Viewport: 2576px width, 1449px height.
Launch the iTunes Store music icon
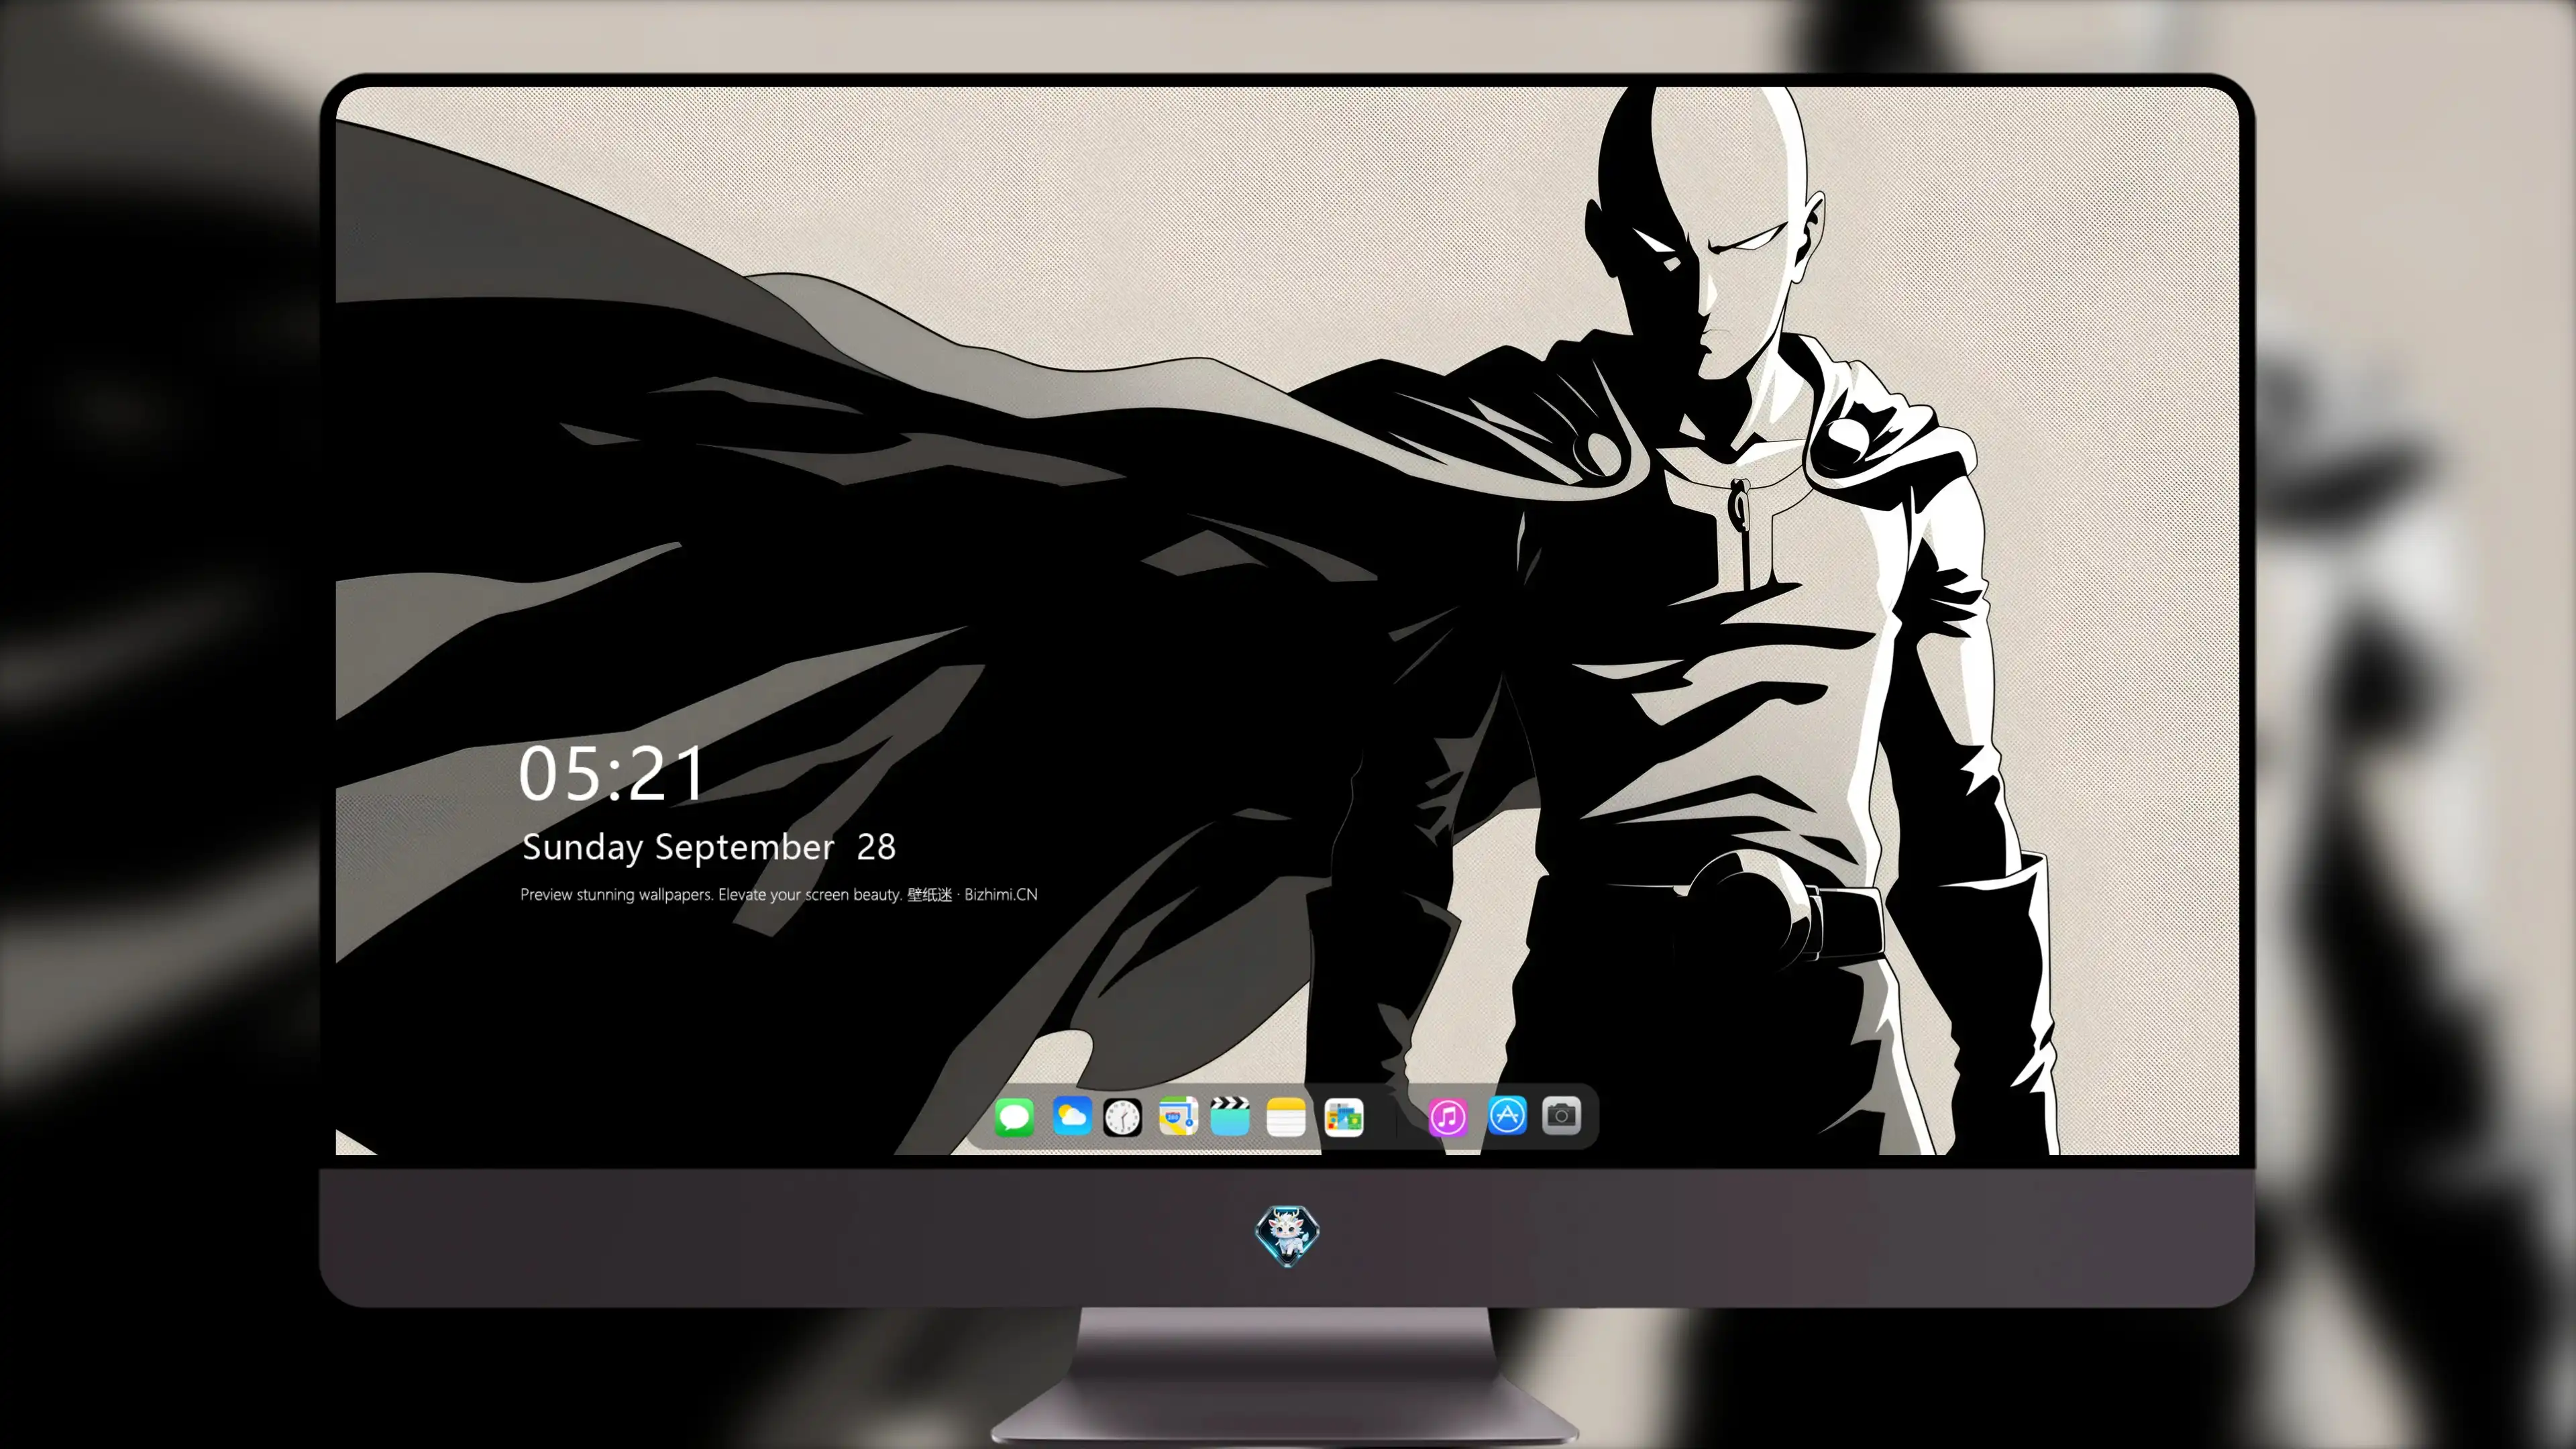tap(1448, 1117)
